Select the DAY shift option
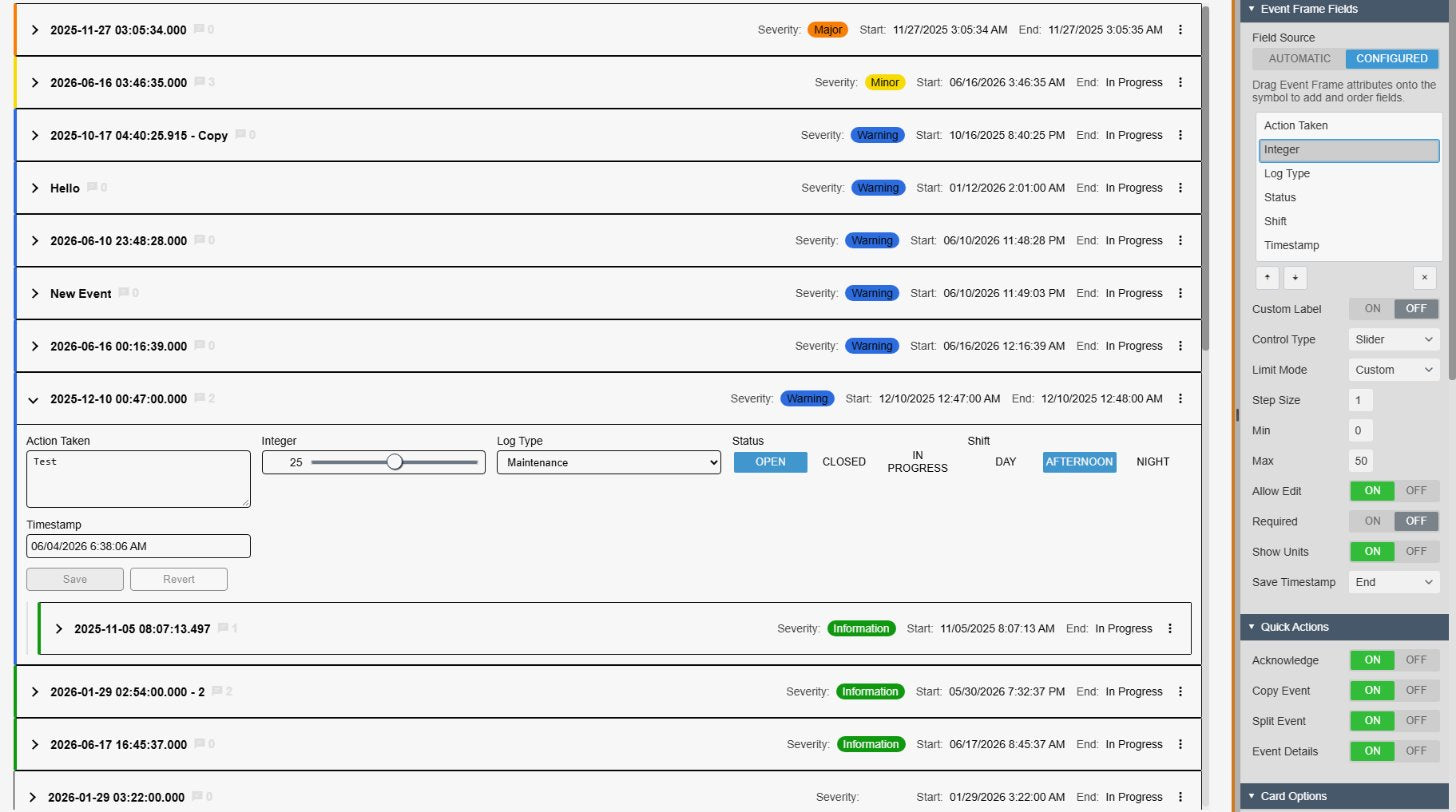Image resolution: width=1456 pixels, height=812 pixels. pyautogui.click(x=1006, y=462)
